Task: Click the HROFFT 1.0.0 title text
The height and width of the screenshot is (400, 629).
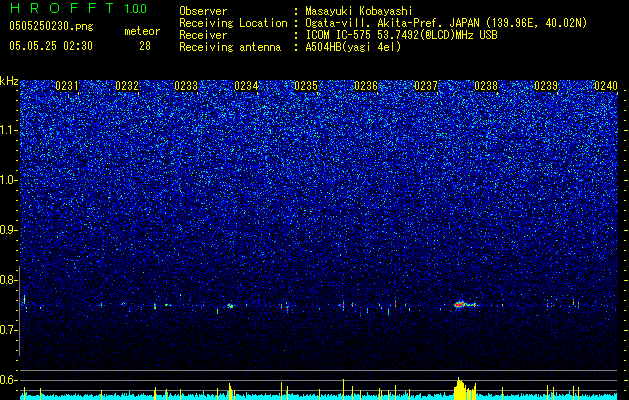Action: click(79, 8)
